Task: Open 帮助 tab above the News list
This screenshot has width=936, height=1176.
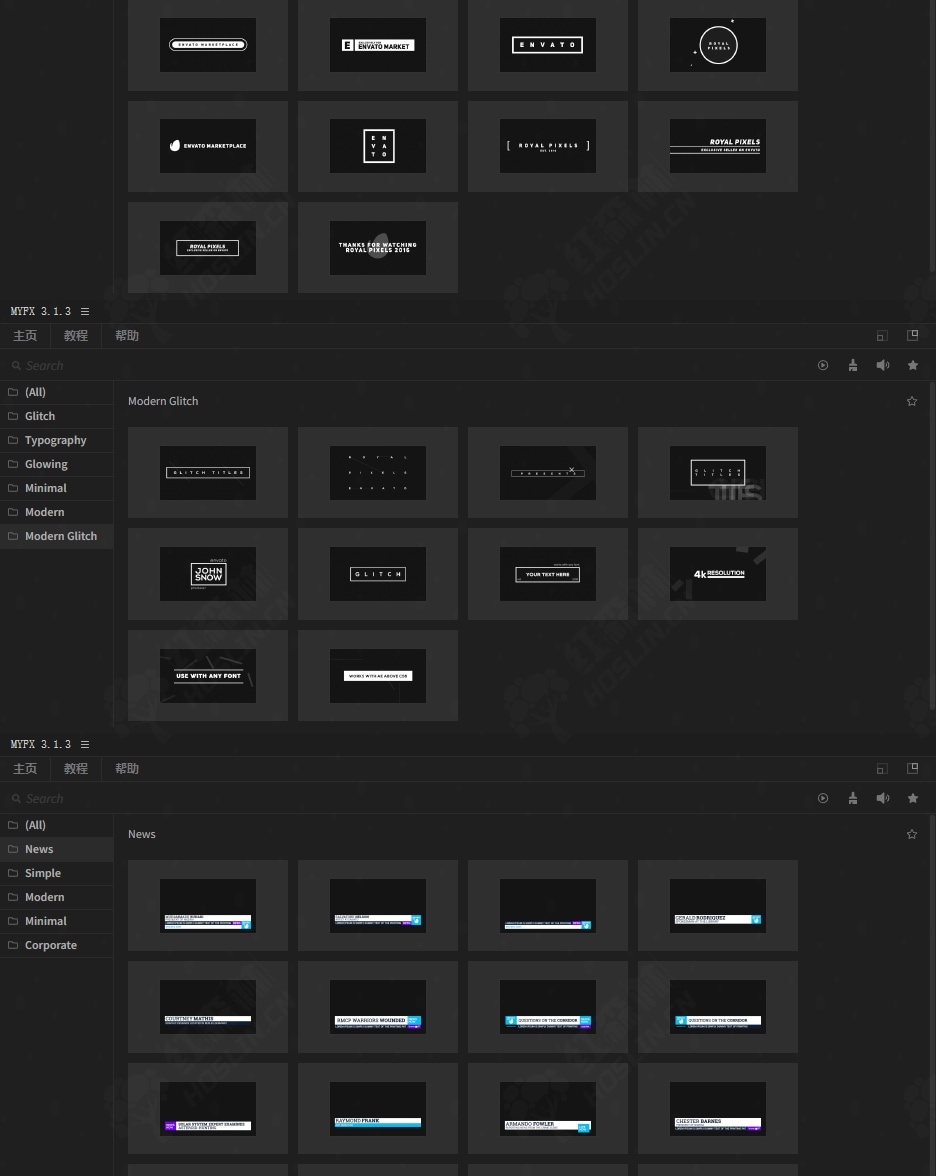Action: coord(127,768)
